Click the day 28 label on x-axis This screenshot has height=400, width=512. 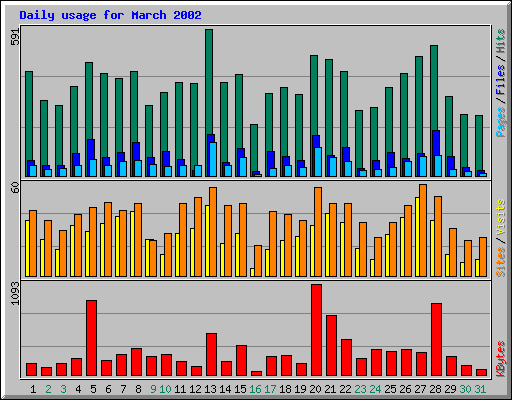pos(435,389)
